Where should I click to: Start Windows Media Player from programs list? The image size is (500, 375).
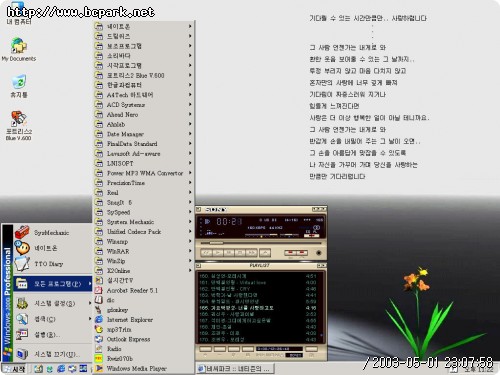click(143, 368)
